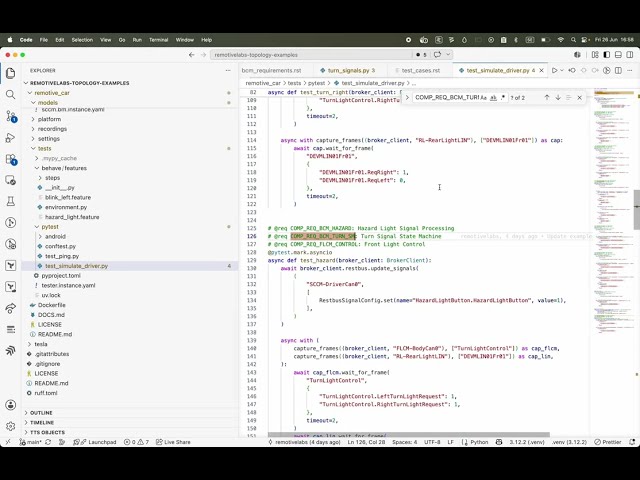Click the notifications bell in status bar

(x=632, y=442)
